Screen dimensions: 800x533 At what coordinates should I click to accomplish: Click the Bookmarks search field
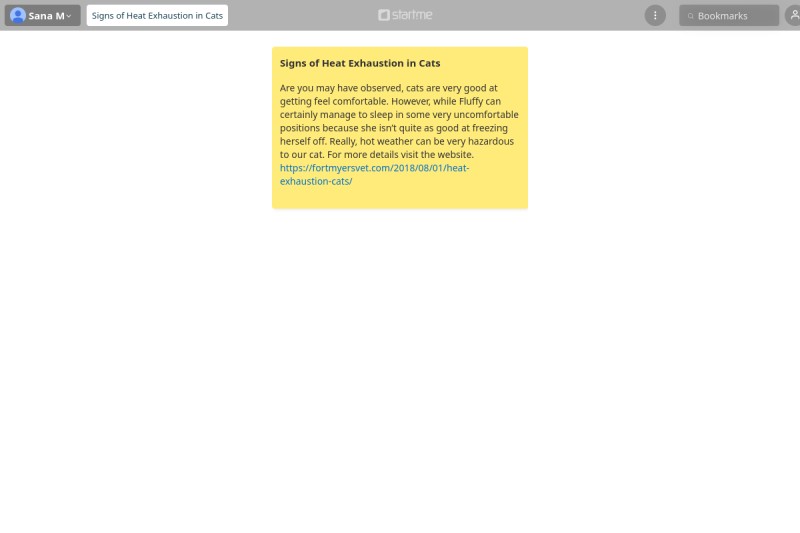click(729, 15)
